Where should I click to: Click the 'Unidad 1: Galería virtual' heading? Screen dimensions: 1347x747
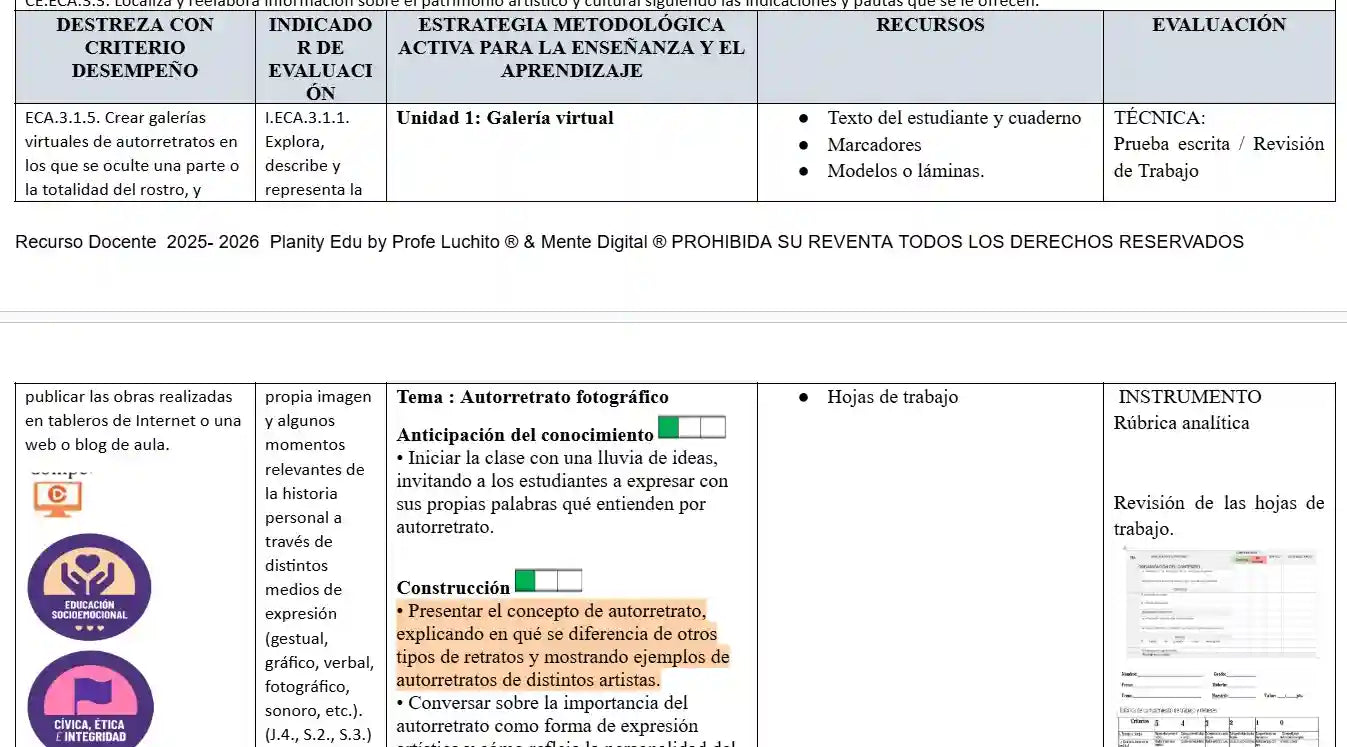[505, 118]
